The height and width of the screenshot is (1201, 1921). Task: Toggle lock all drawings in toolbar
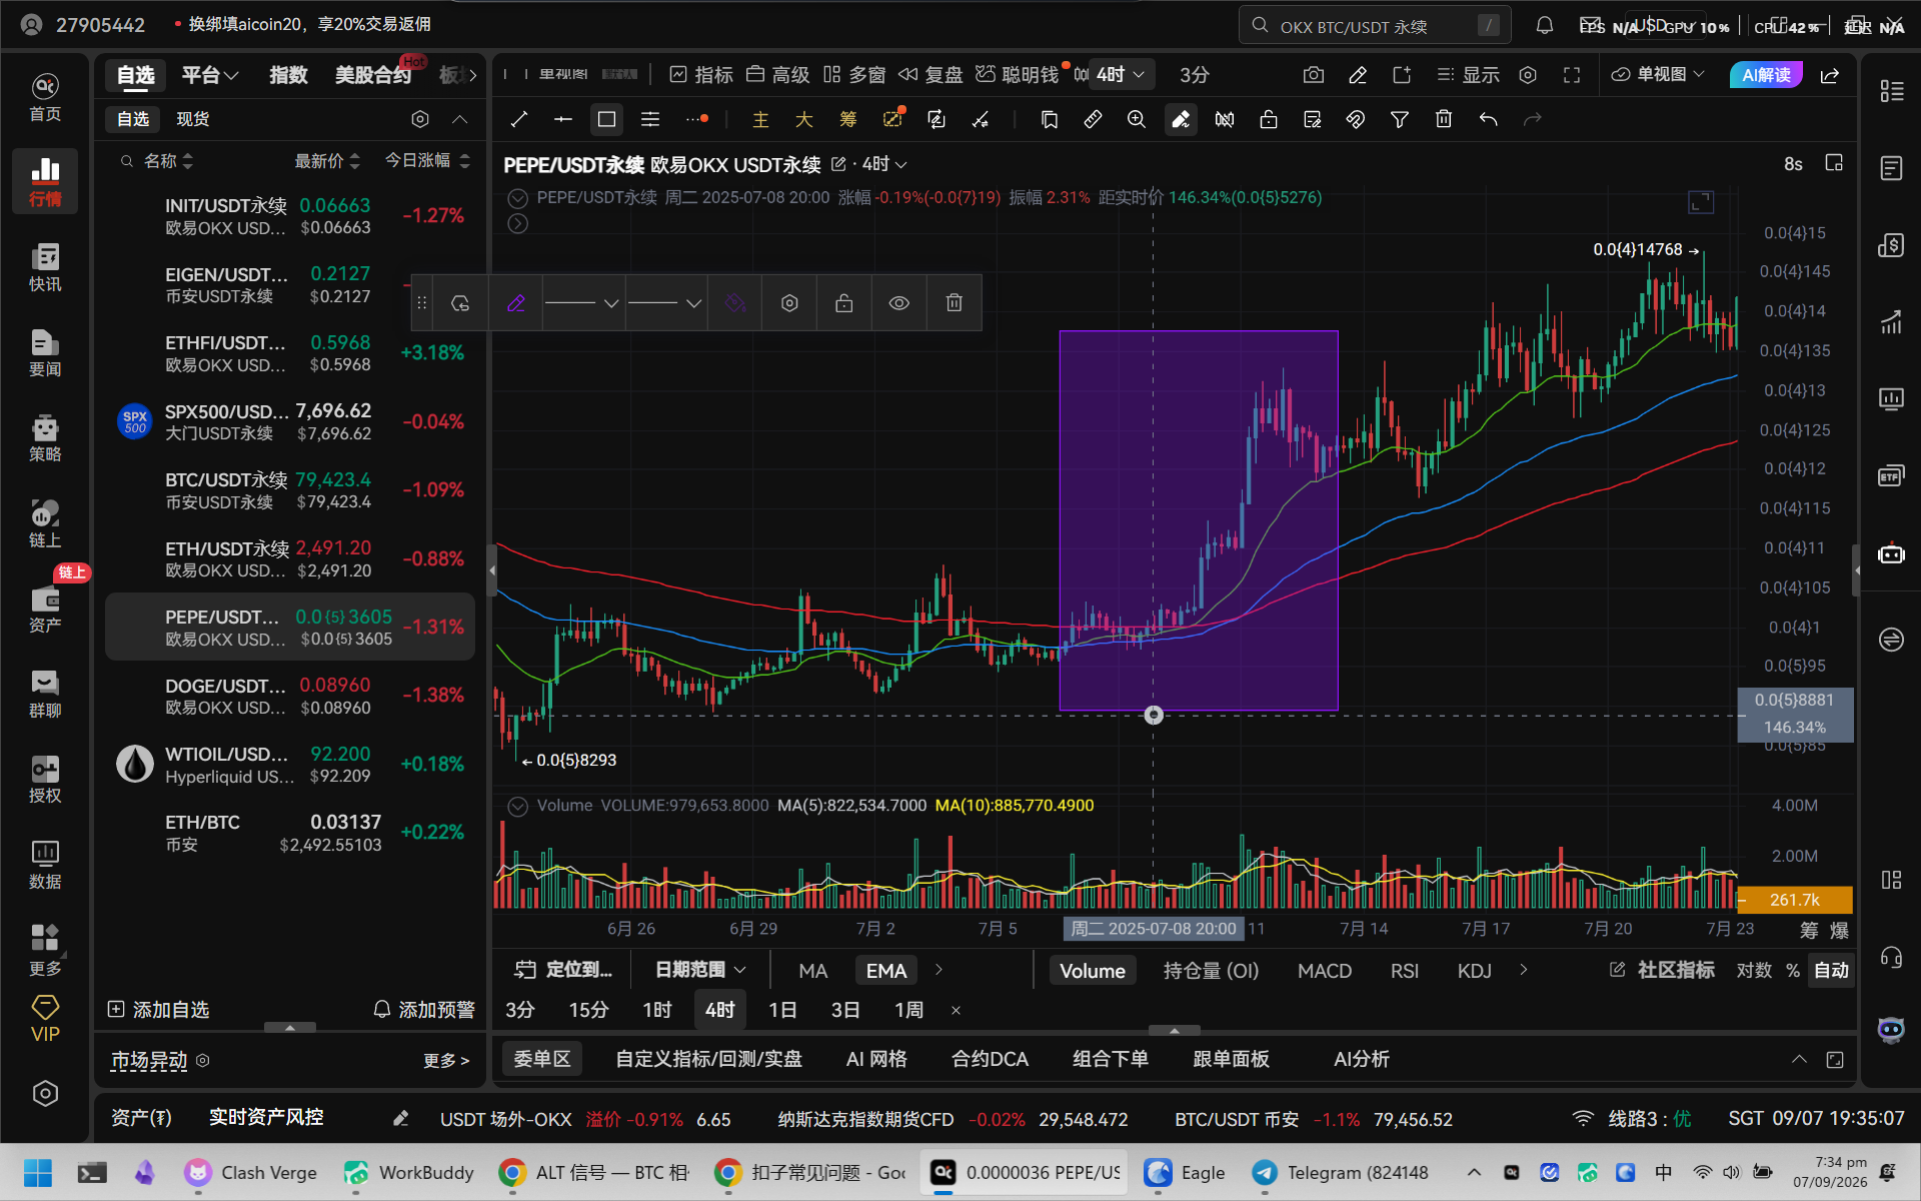coord(1268,120)
